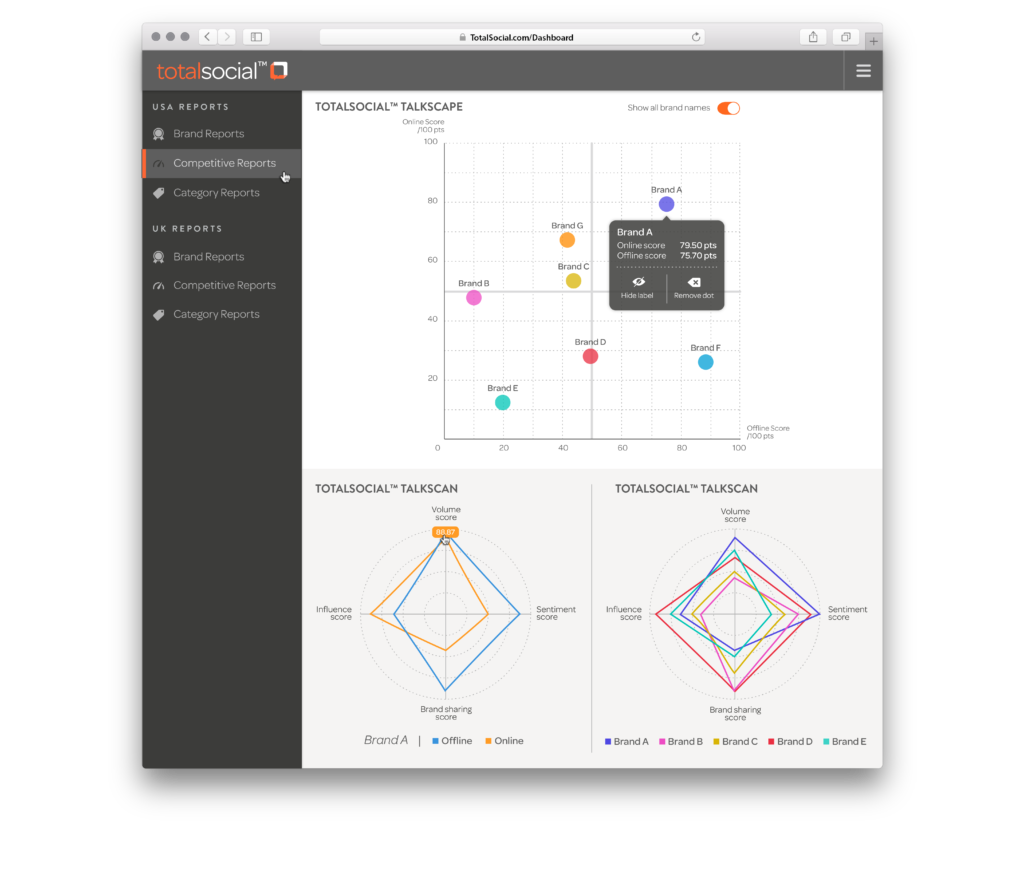Click the Offline legend blue swatch

click(x=436, y=741)
